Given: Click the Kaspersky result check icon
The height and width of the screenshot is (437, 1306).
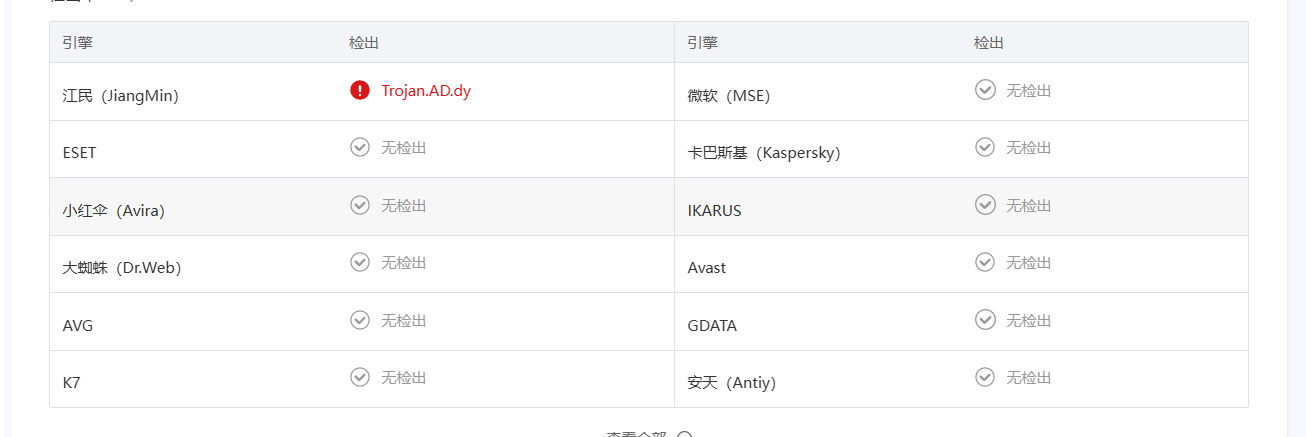Looking at the screenshot, I should pyautogui.click(x=985, y=147).
